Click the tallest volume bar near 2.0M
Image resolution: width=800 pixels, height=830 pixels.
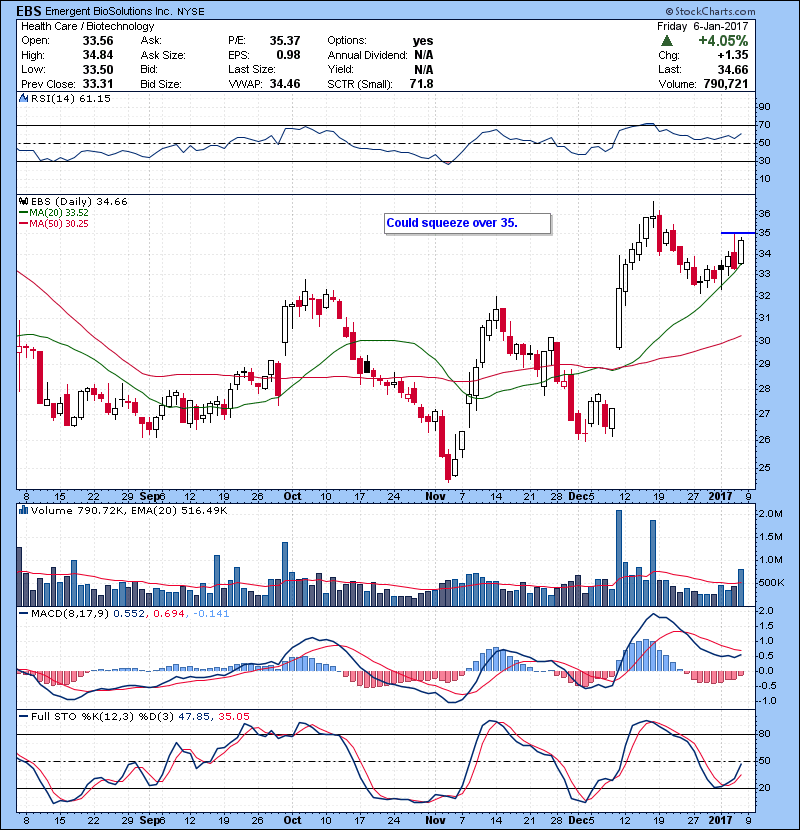(619, 558)
